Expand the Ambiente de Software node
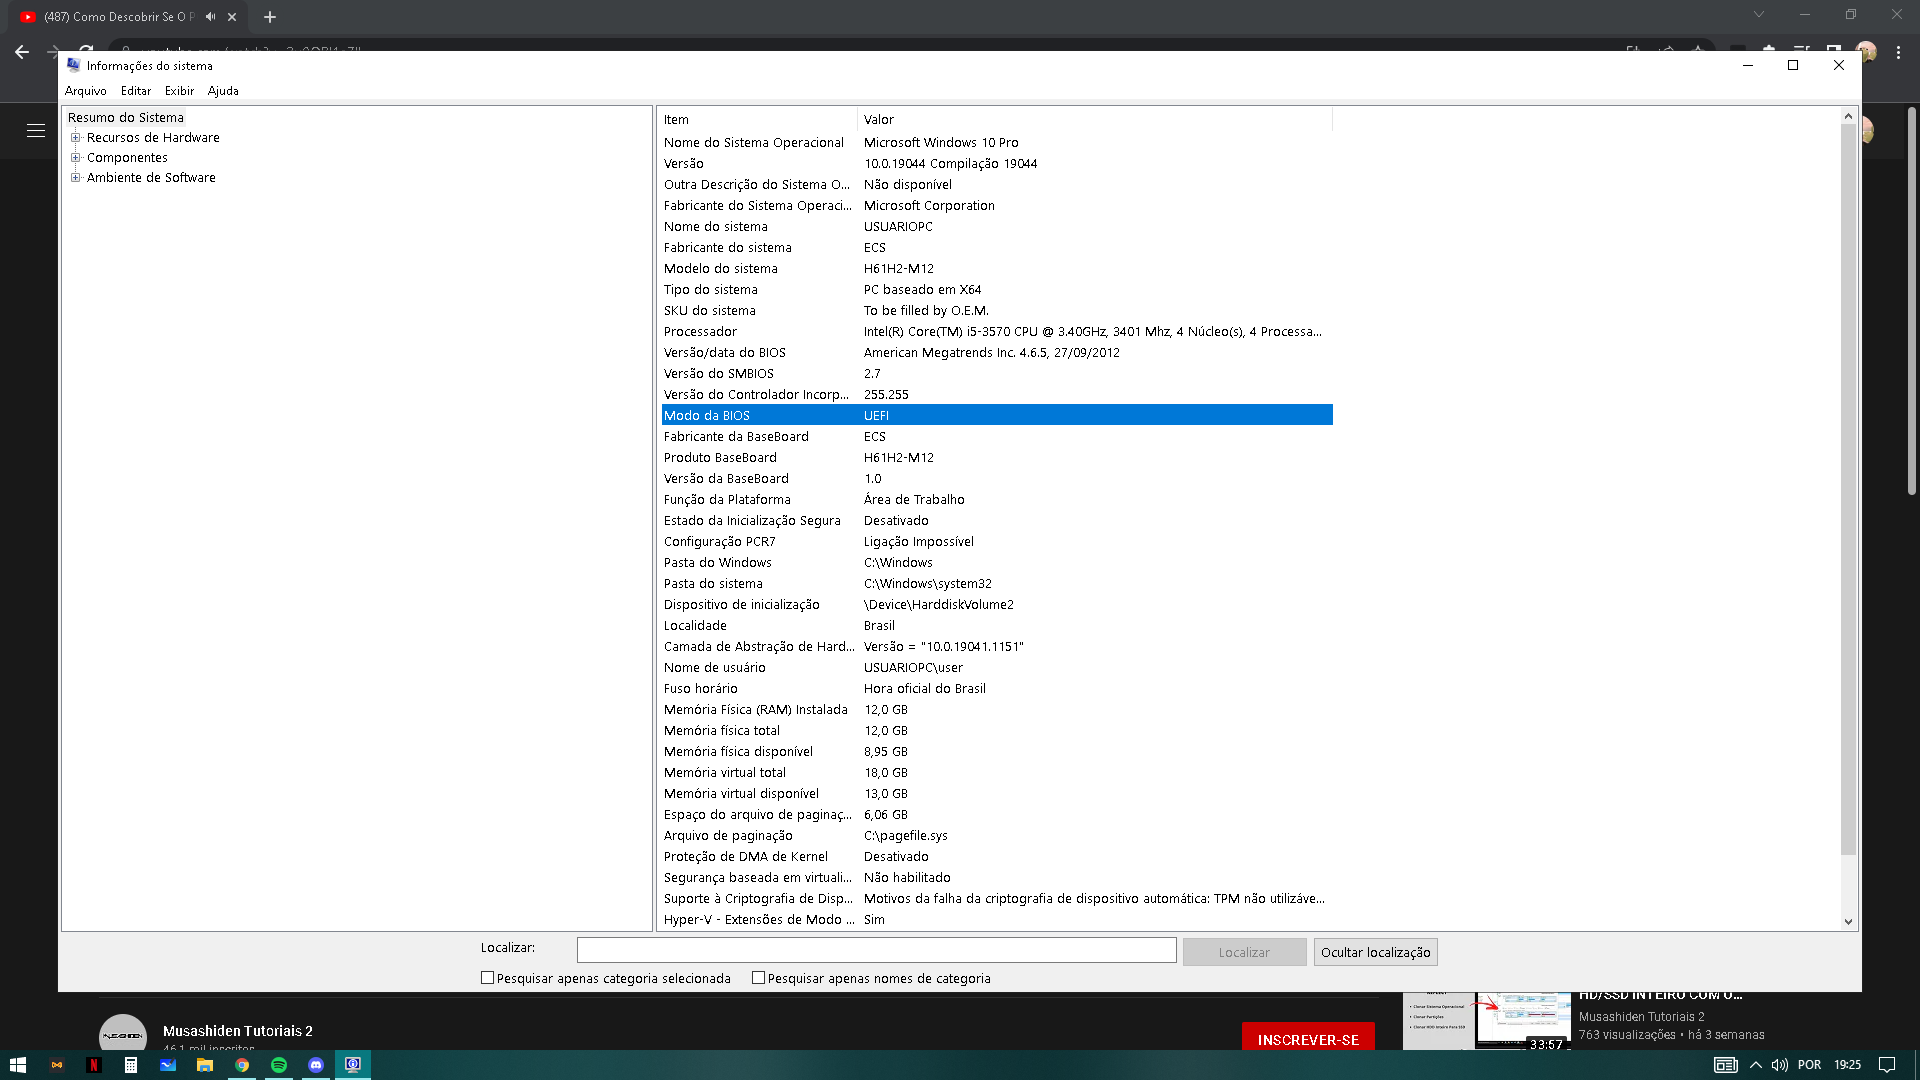This screenshot has height=1080, width=1920. click(75, 178)
